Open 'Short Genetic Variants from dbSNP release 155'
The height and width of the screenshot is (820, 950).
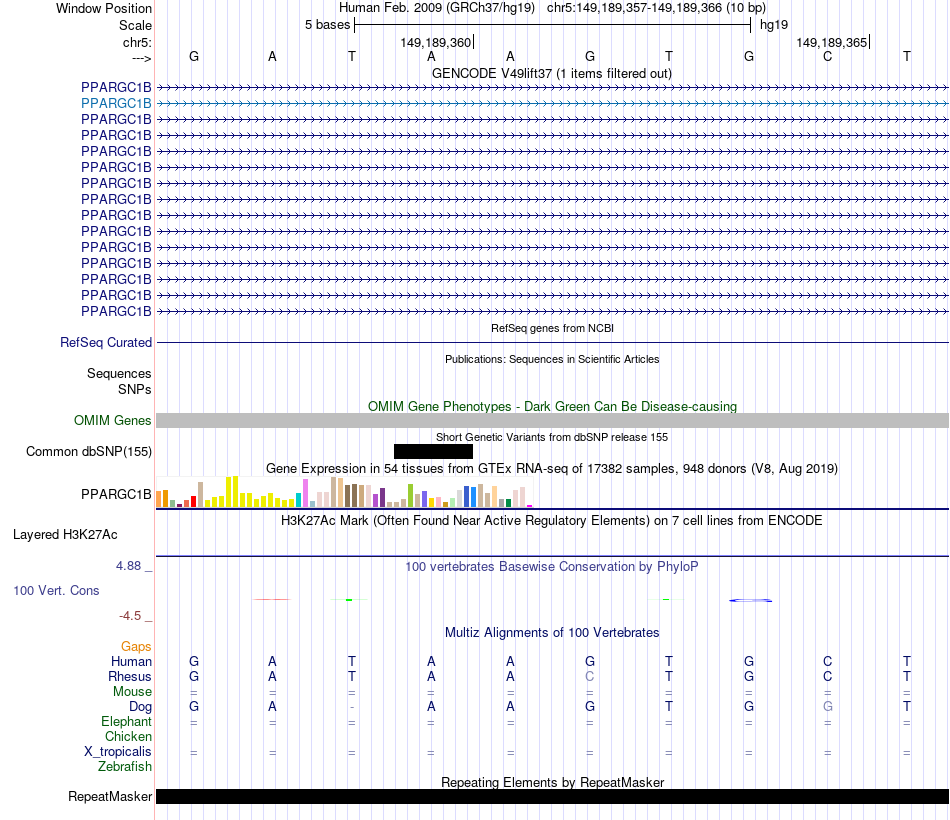[x=552, y=437]
